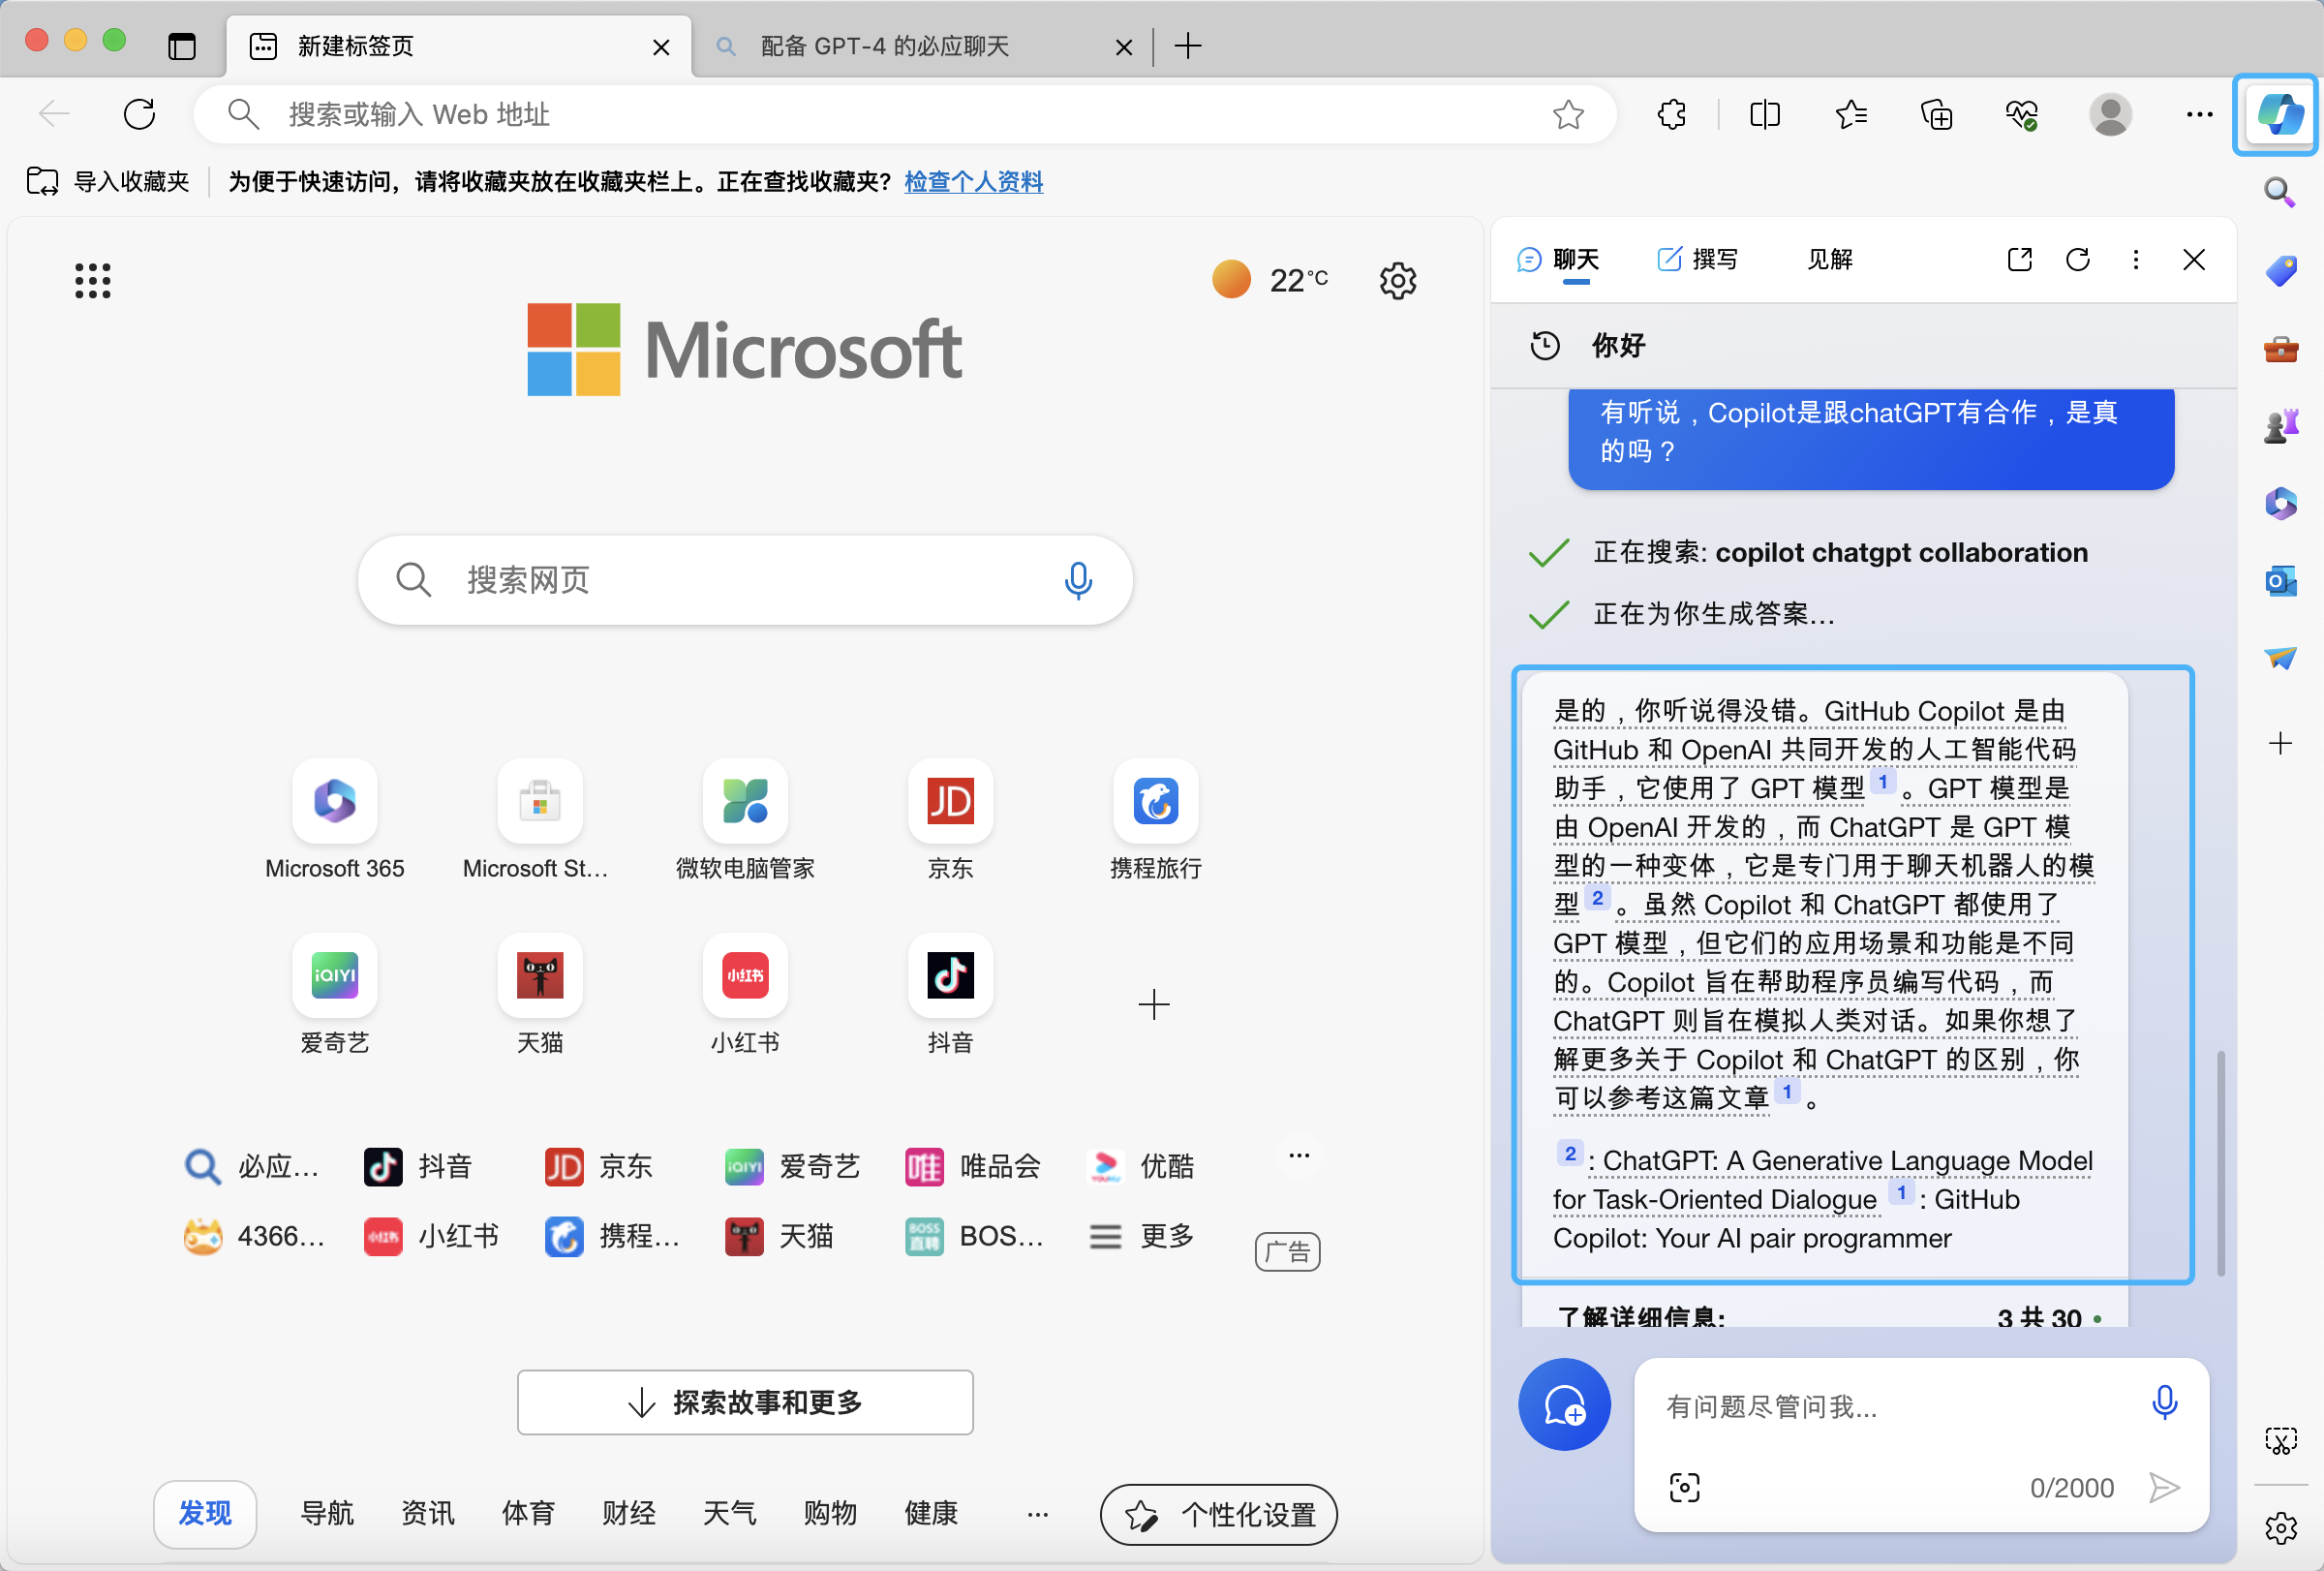Open the apps grid launcher
Image resolution: width=2324 pixels, height=1571 pixels.
pyautogui.click(x=93, y=281)
